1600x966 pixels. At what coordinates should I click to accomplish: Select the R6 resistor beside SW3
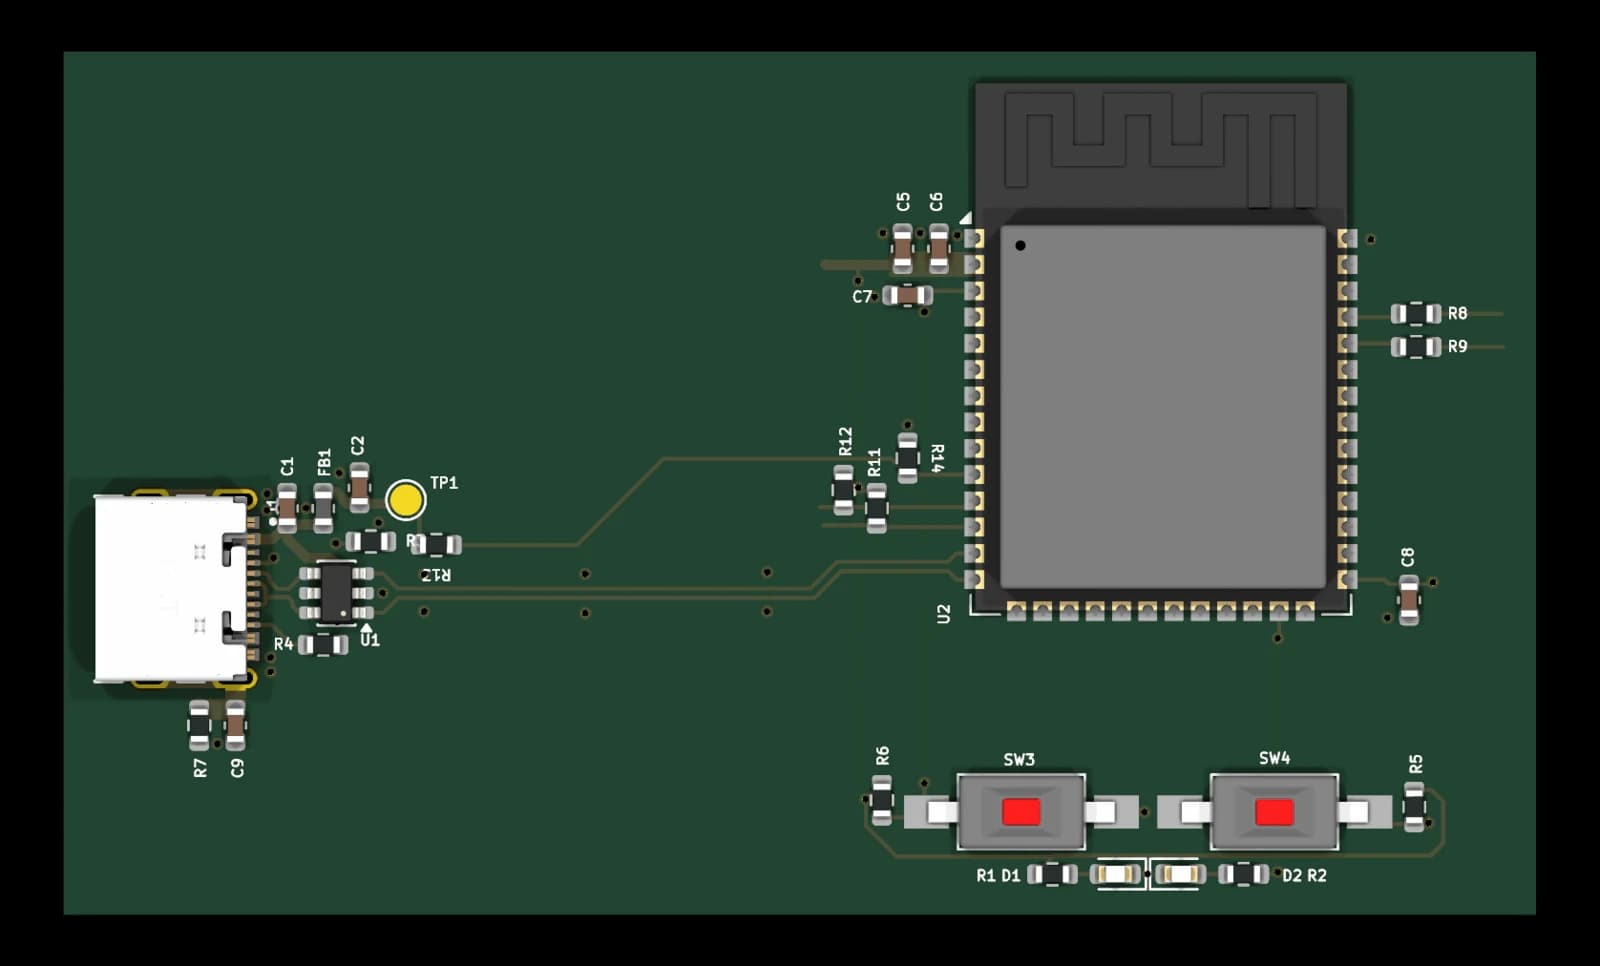point(881,800)
